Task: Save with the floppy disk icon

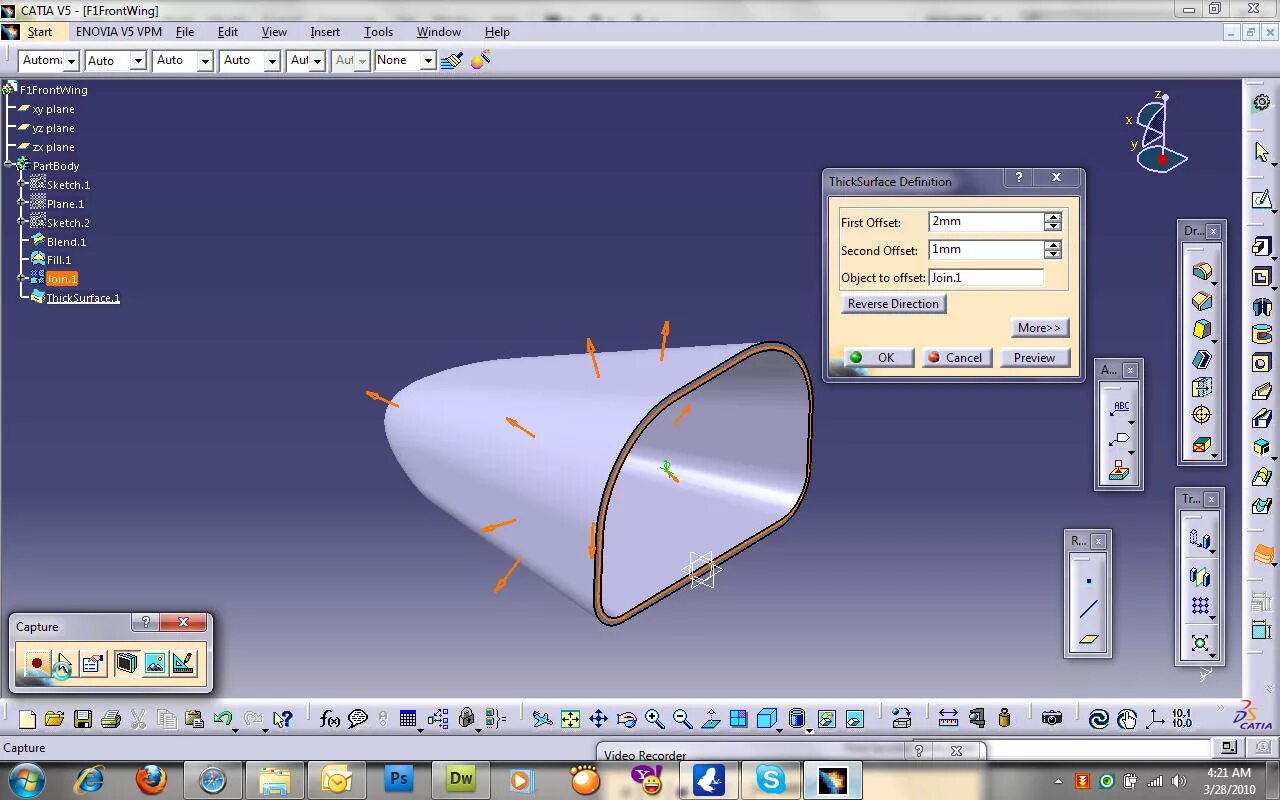Action: (x=83, y=719)
